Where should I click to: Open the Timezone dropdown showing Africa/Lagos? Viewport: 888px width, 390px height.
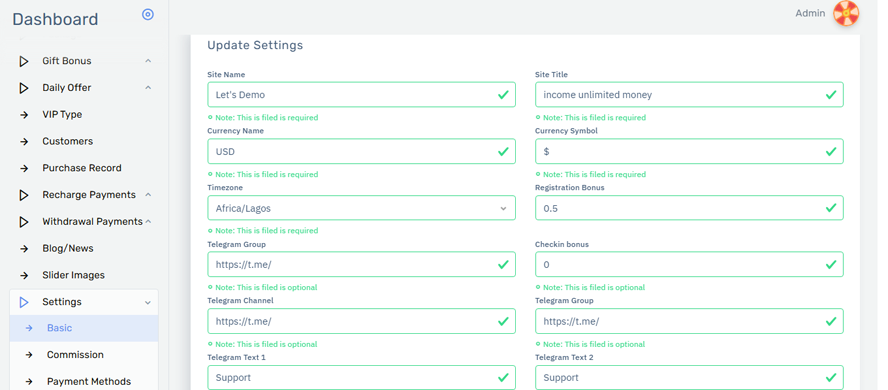(x=361, y=208)
